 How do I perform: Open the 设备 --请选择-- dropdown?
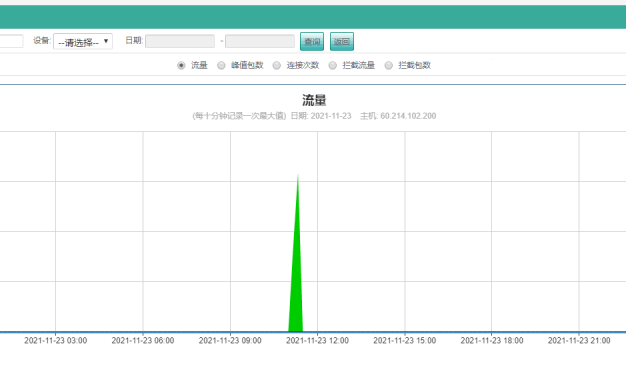tap(83, 41)
